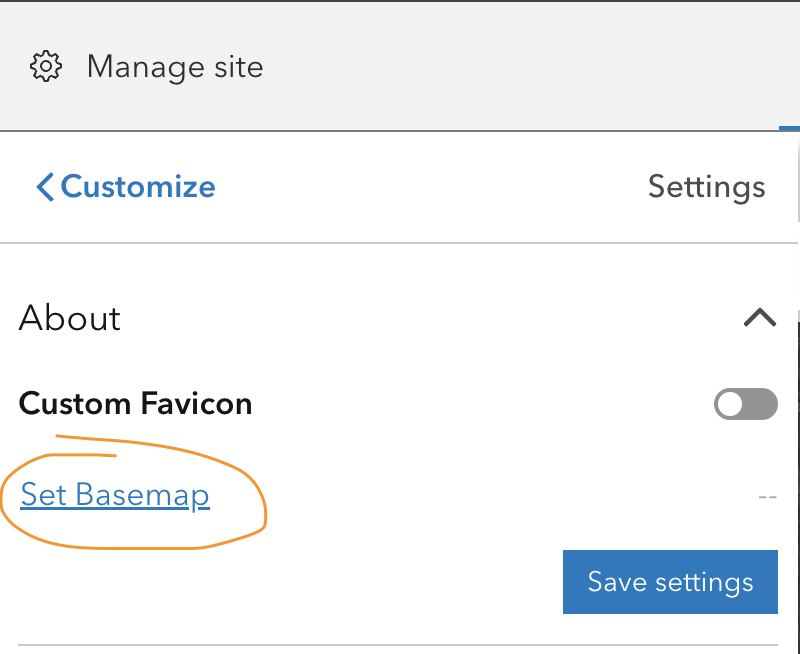Click the upward caret icon in About row
800x654 pixels.
click(x=760, y=317)
